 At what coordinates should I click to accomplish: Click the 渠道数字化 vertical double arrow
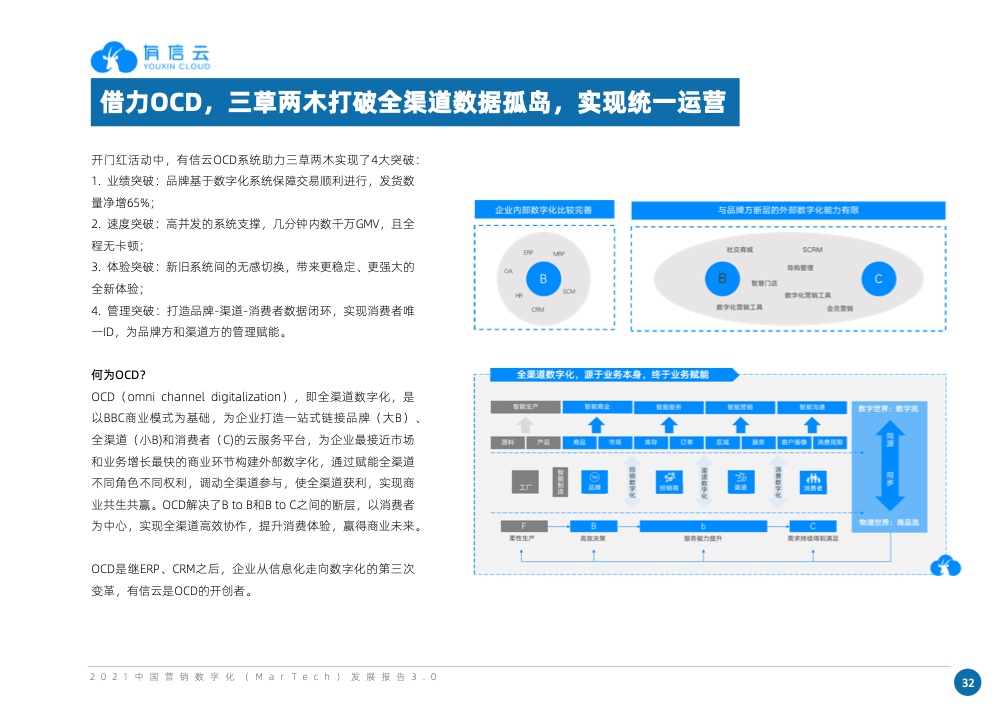(704, 482)
